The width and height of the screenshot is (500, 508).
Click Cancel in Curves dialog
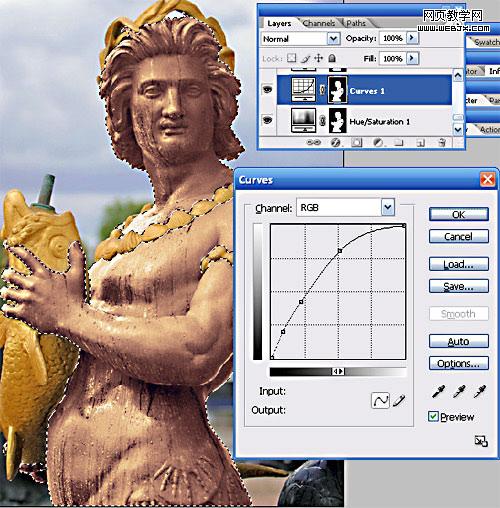459,236
